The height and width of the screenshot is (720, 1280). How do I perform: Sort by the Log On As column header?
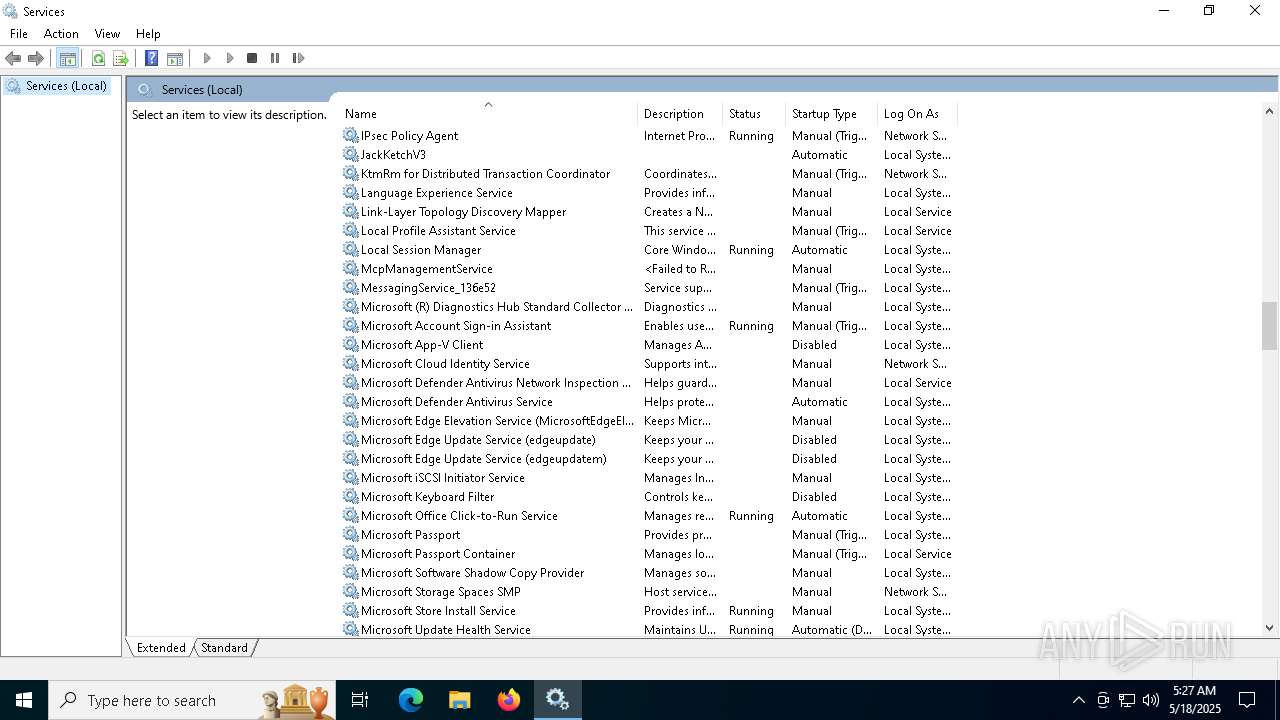916,114
